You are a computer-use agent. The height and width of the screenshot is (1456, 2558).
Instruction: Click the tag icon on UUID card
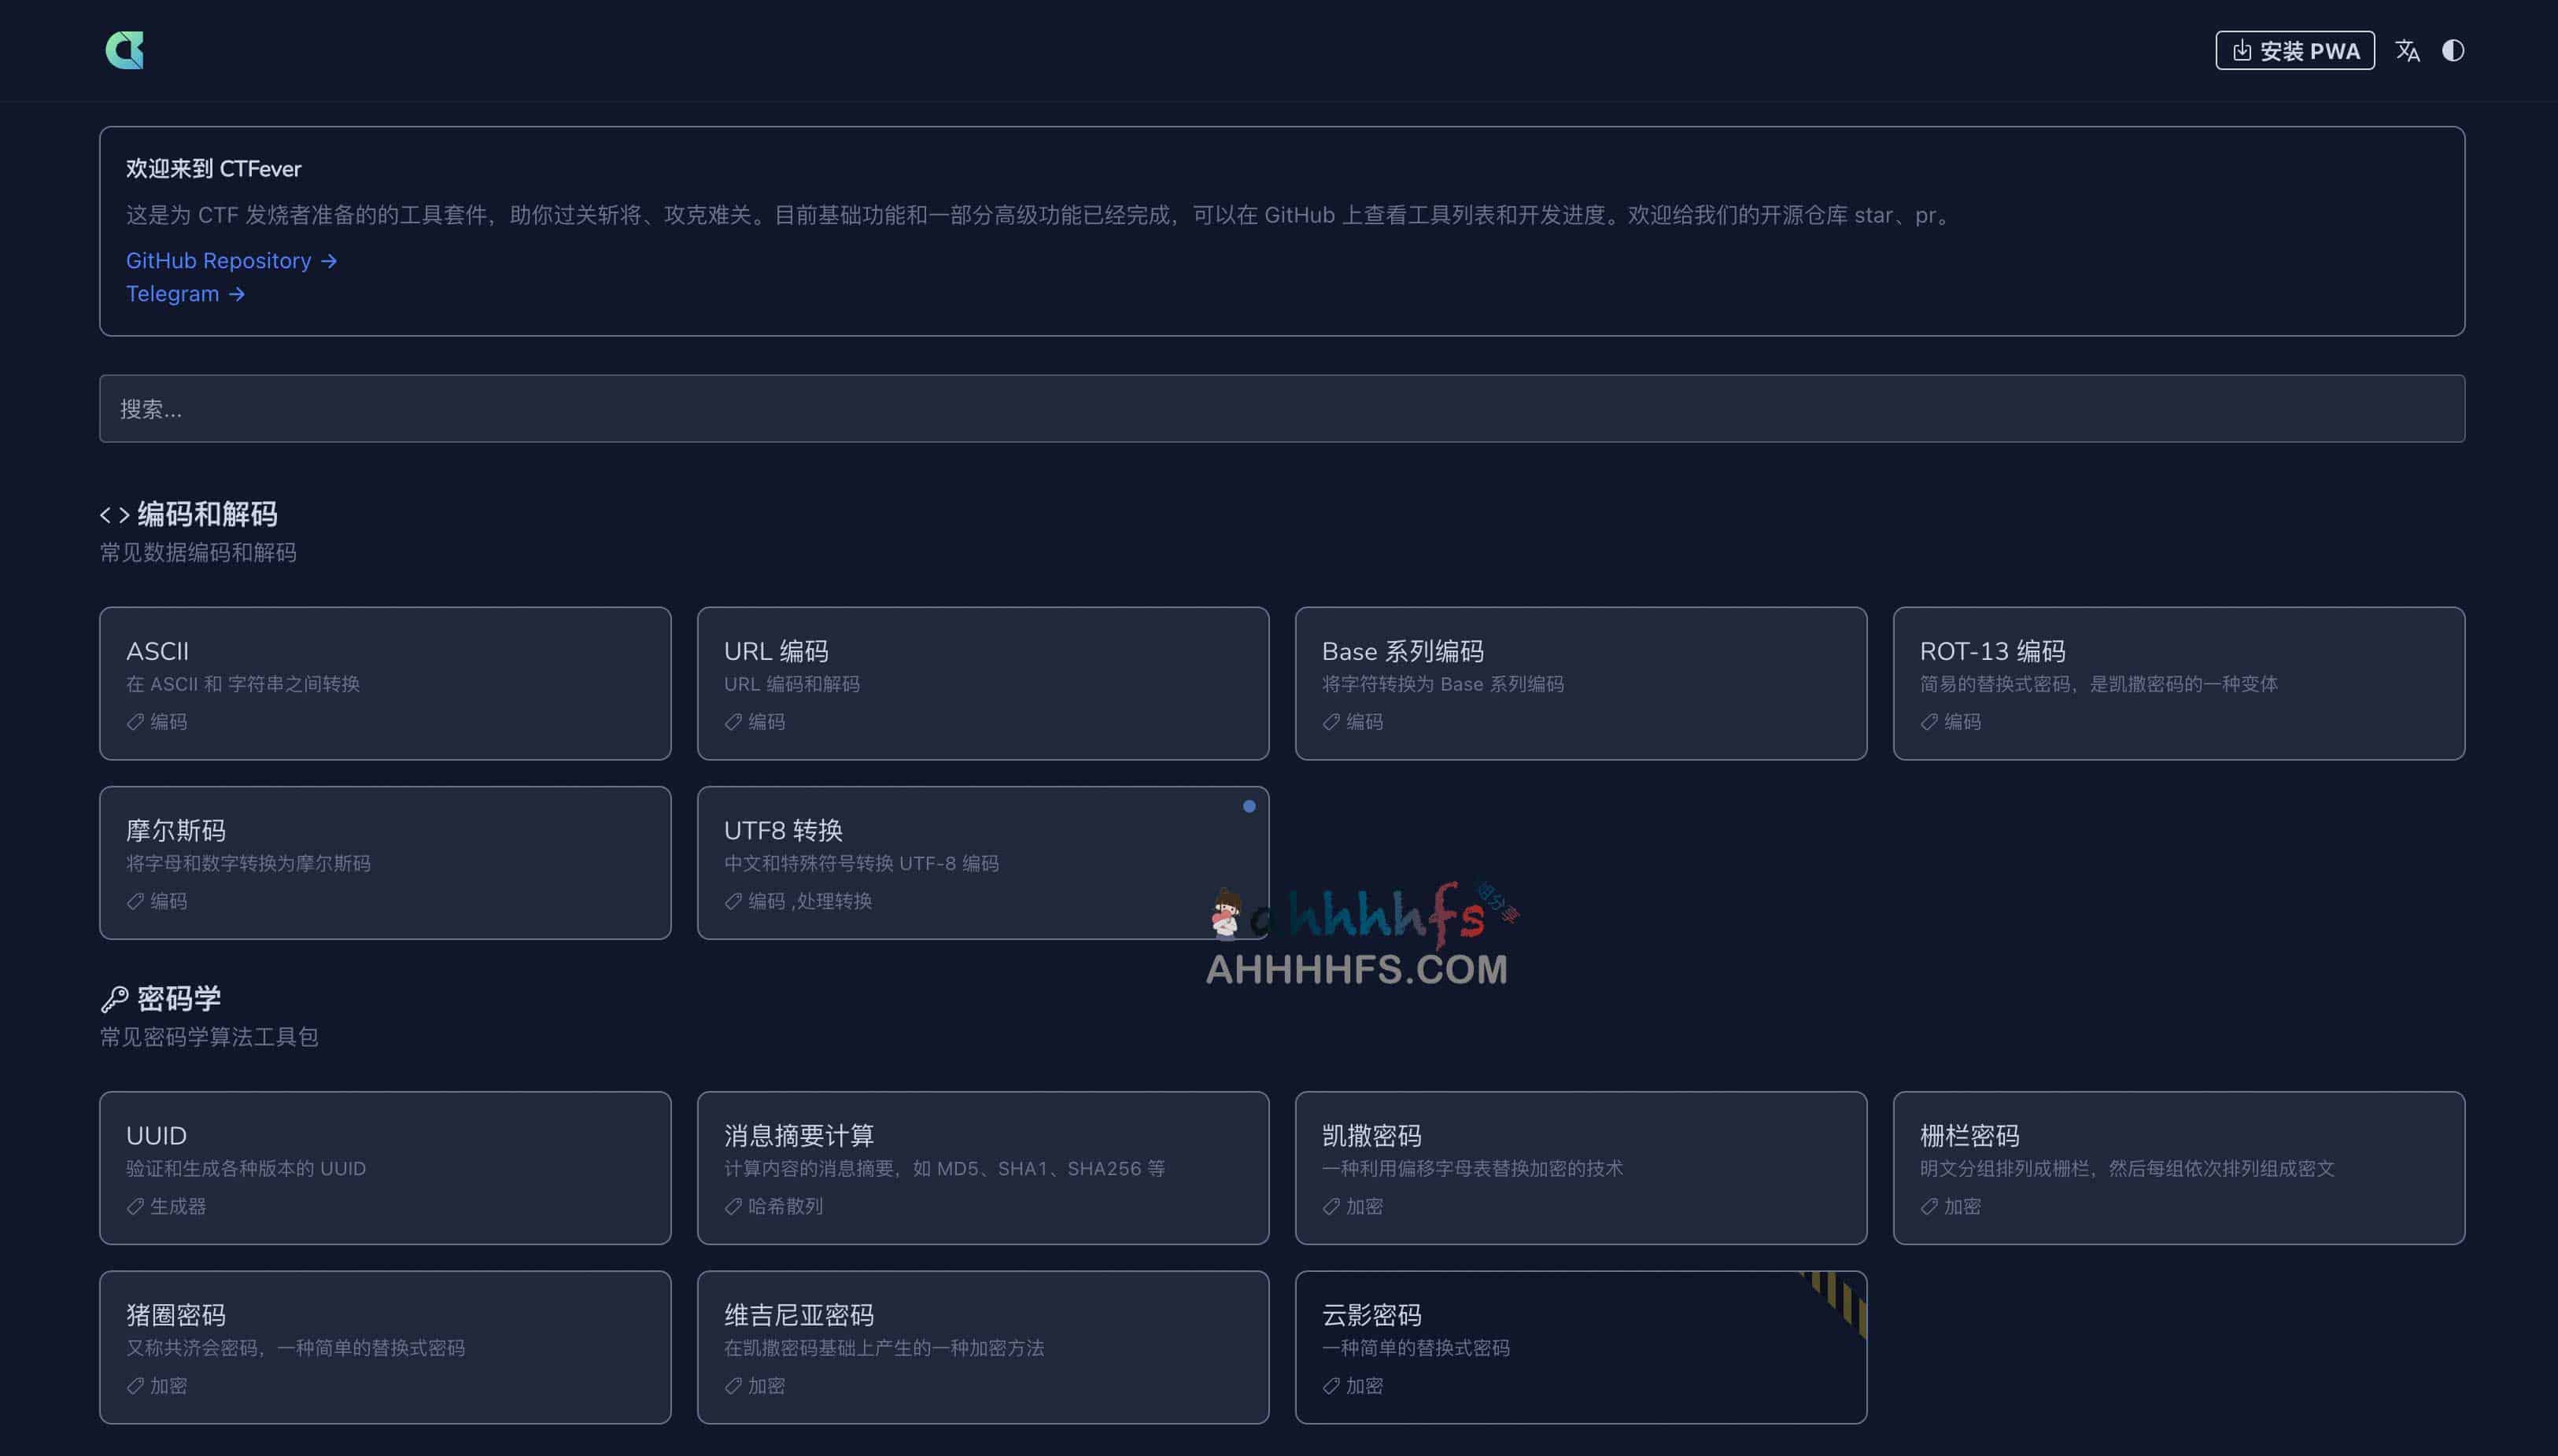click(135, 1206)
